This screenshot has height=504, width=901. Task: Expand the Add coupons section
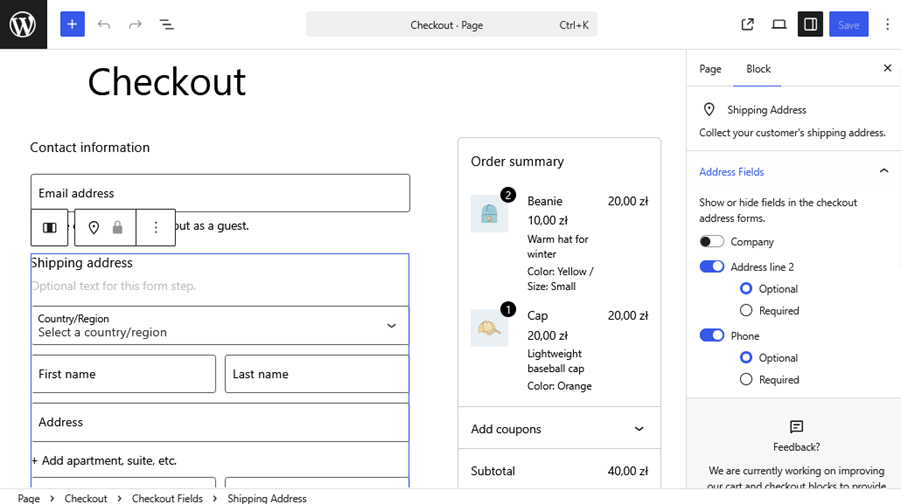click(559, 429)
